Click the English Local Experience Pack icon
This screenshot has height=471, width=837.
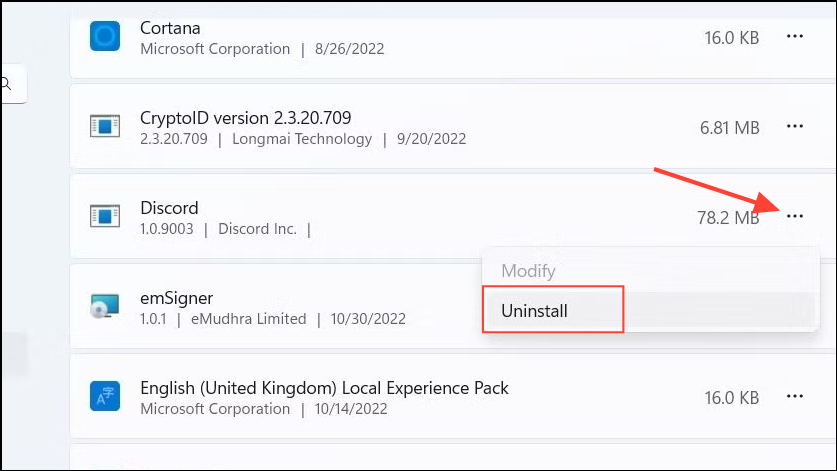[105, 396]
